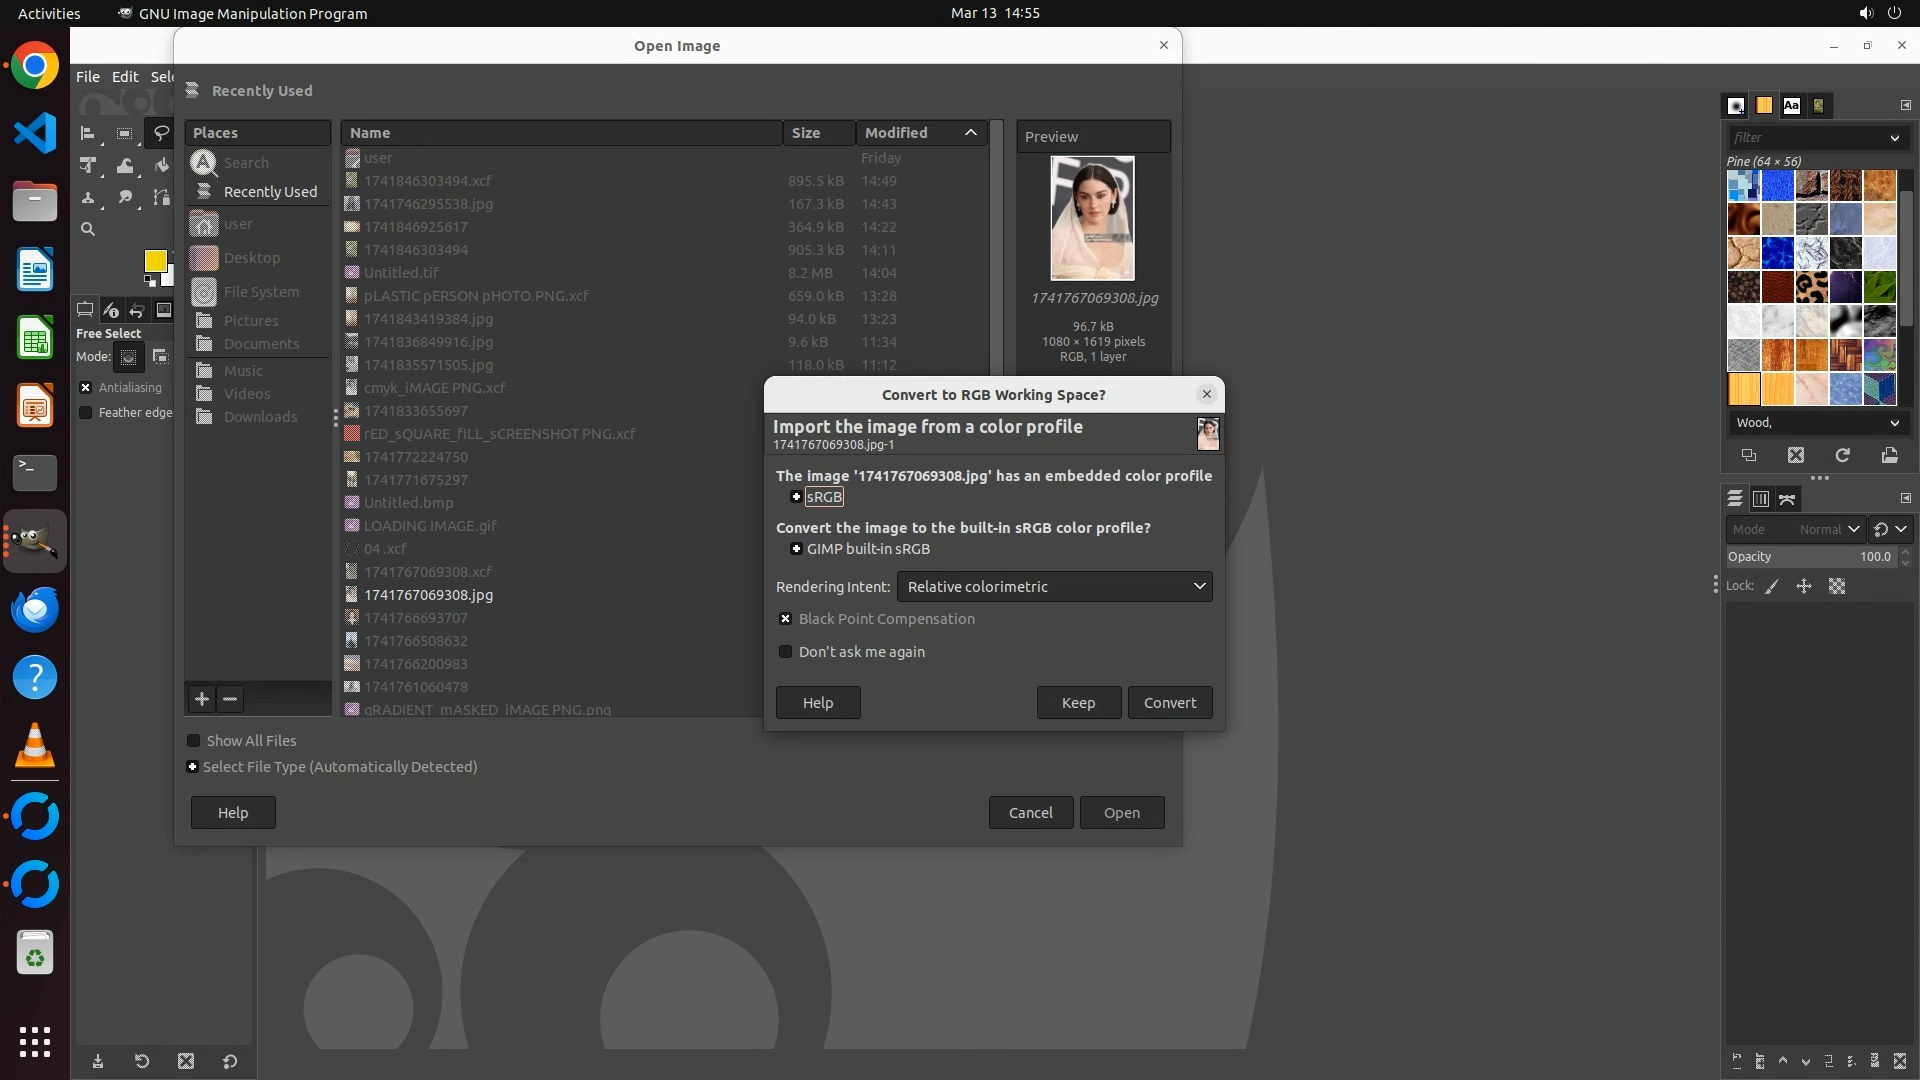Click the Keep button

[x=1078, y=702]
